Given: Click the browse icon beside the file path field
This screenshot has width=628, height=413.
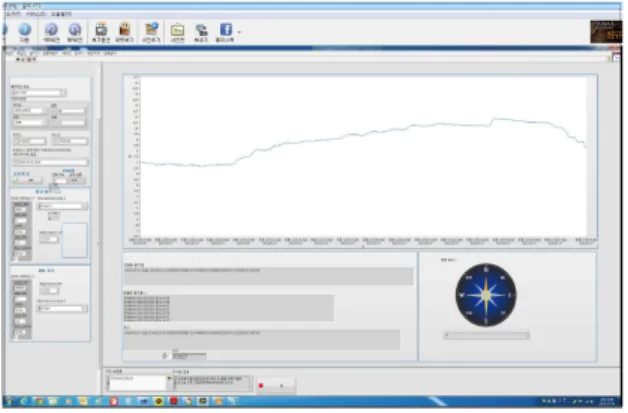Looking at the screenshot, I should (169, 378).
